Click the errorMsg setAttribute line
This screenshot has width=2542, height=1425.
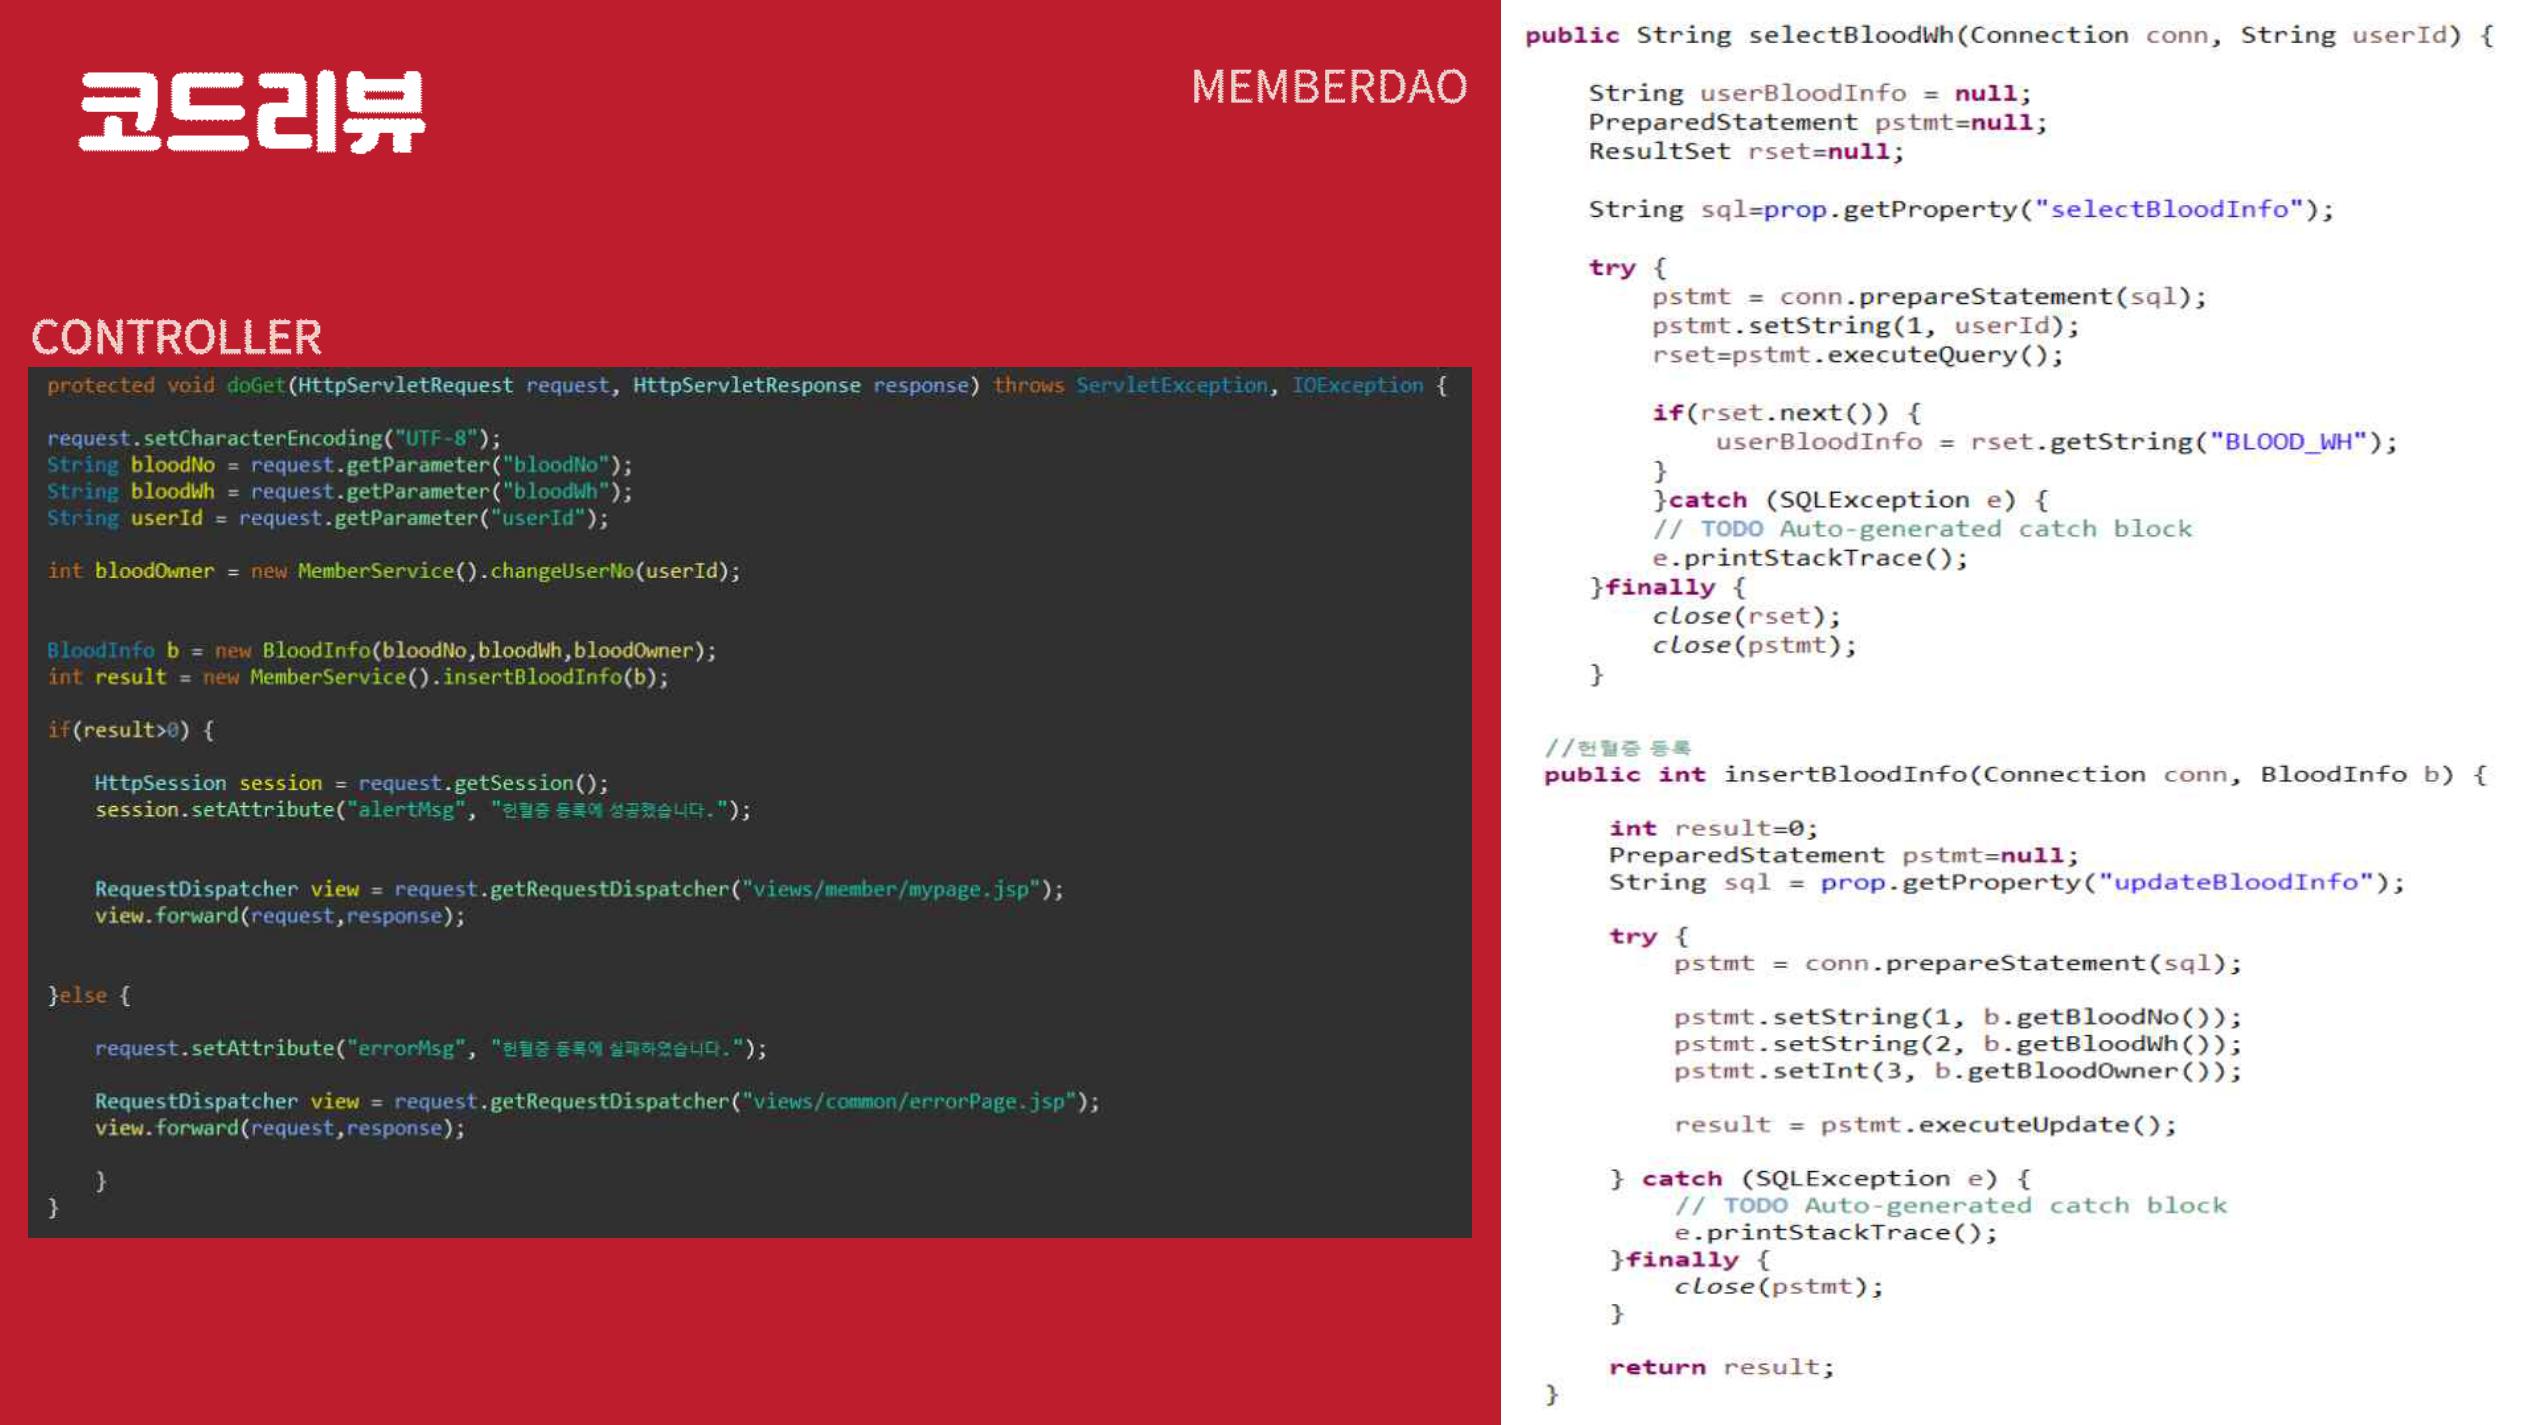tap(430, 1048)
